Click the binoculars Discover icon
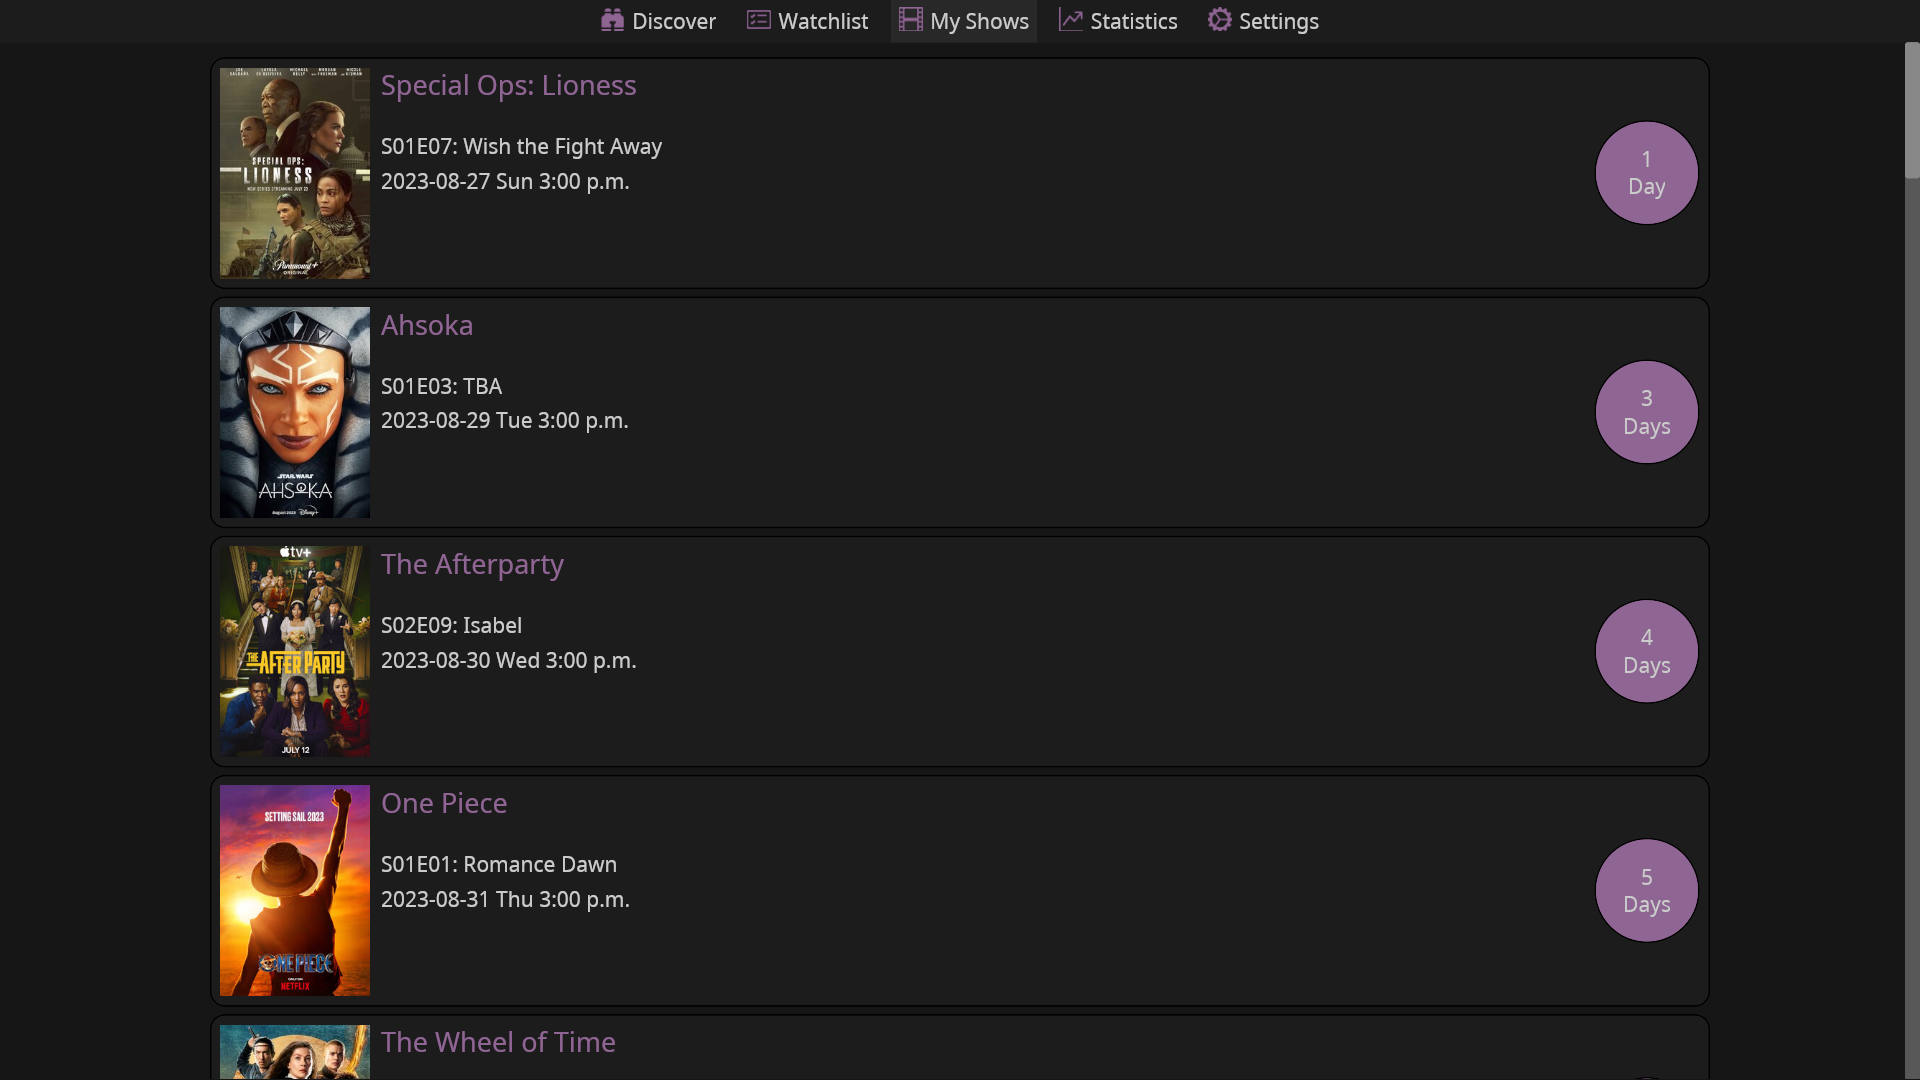This screenshot has width=1920, height=1080. 611,20
